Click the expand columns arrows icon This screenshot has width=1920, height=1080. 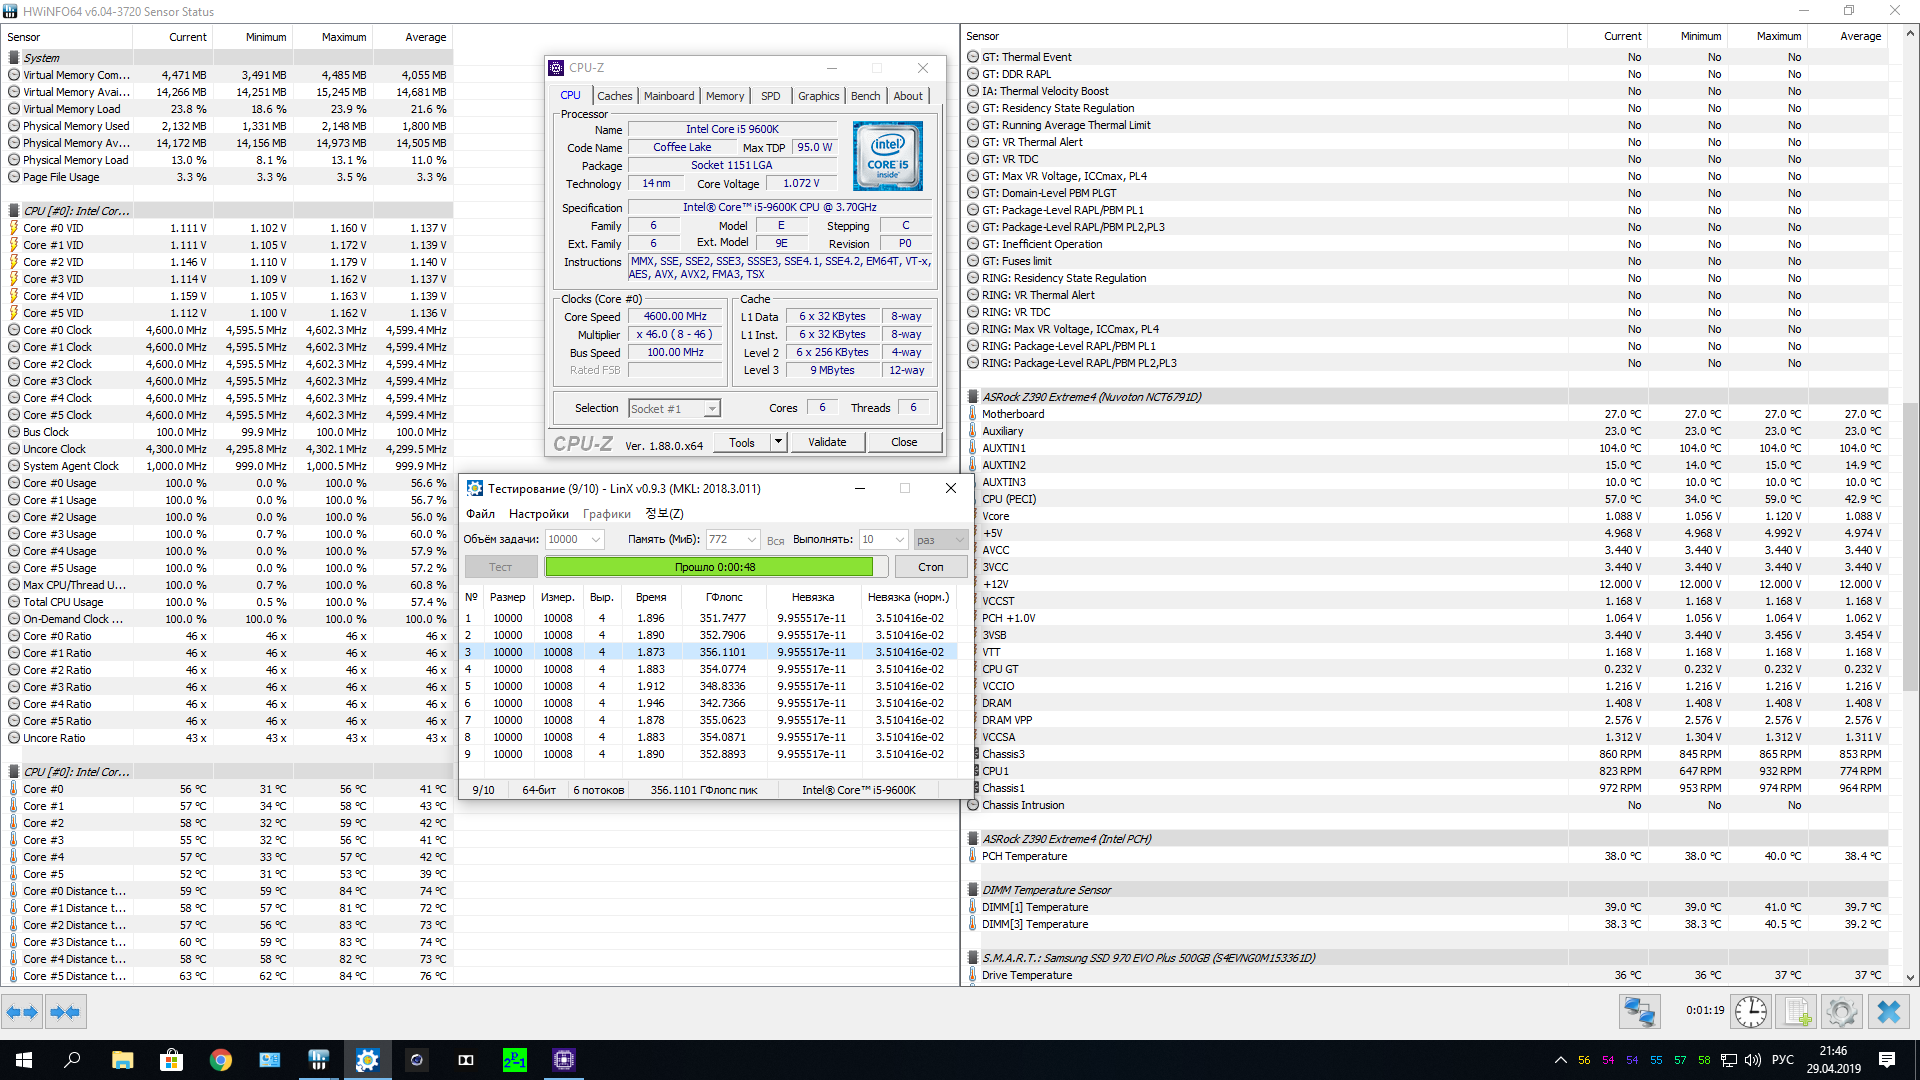(x=22, y=1012)
